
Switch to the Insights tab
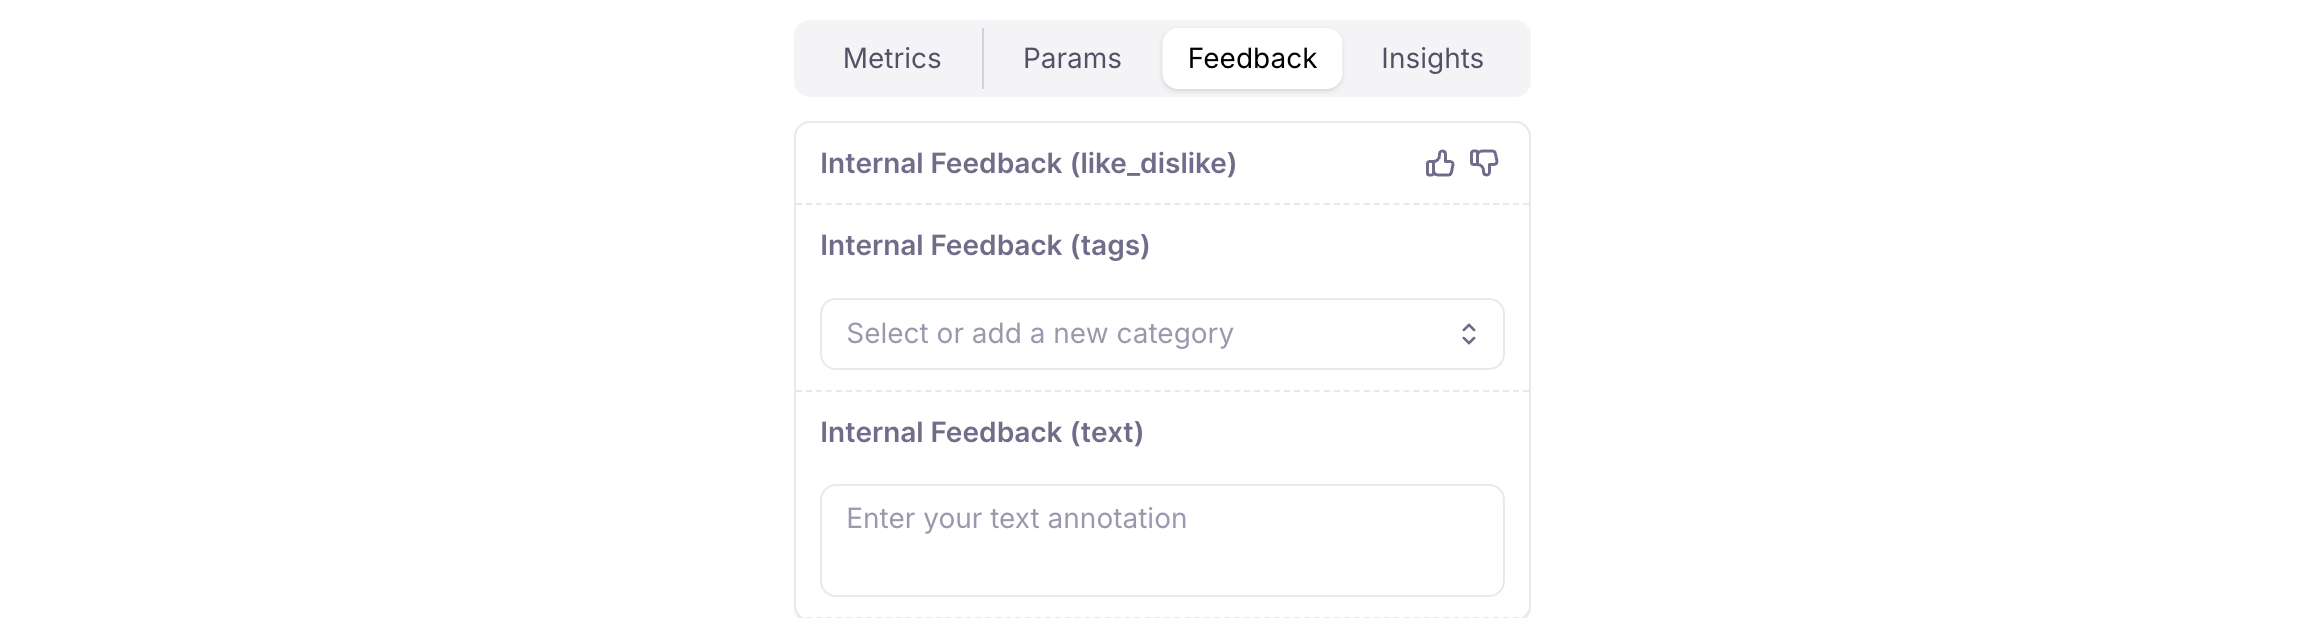1432,58
